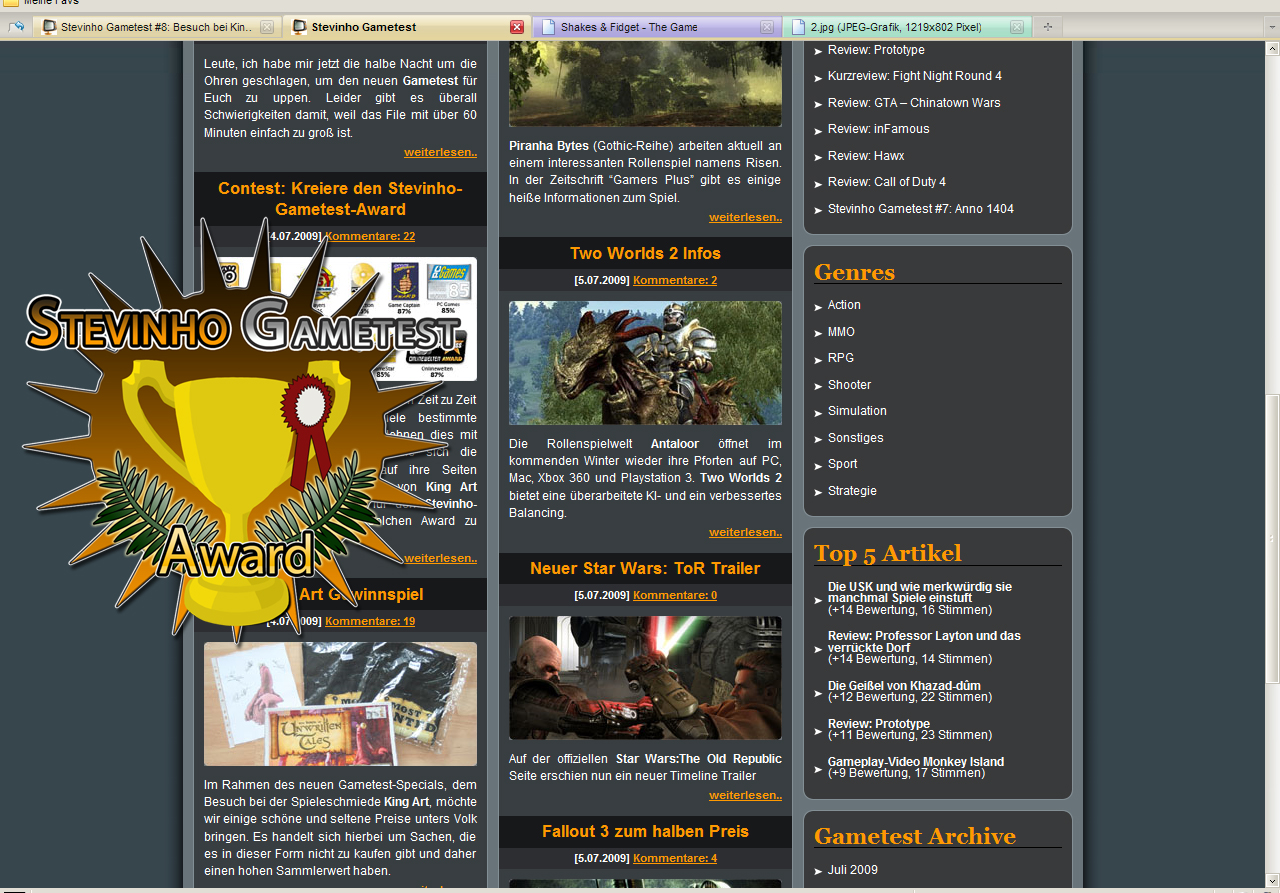Click the vertical page scrollbar thumb
The height and width of the screenshot is (893, 1280).
click(1272, 540)
